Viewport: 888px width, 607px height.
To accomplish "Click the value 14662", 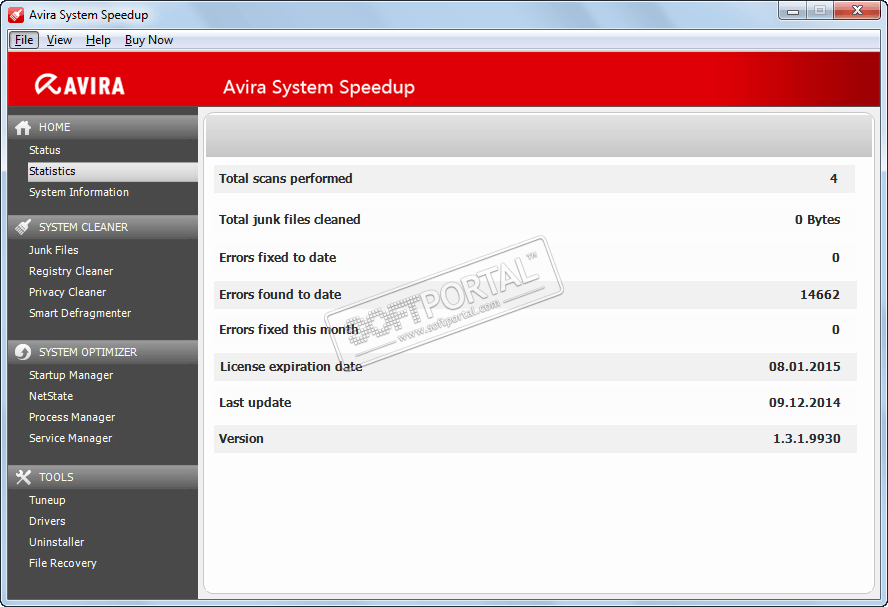I will (x=819, y=294).
